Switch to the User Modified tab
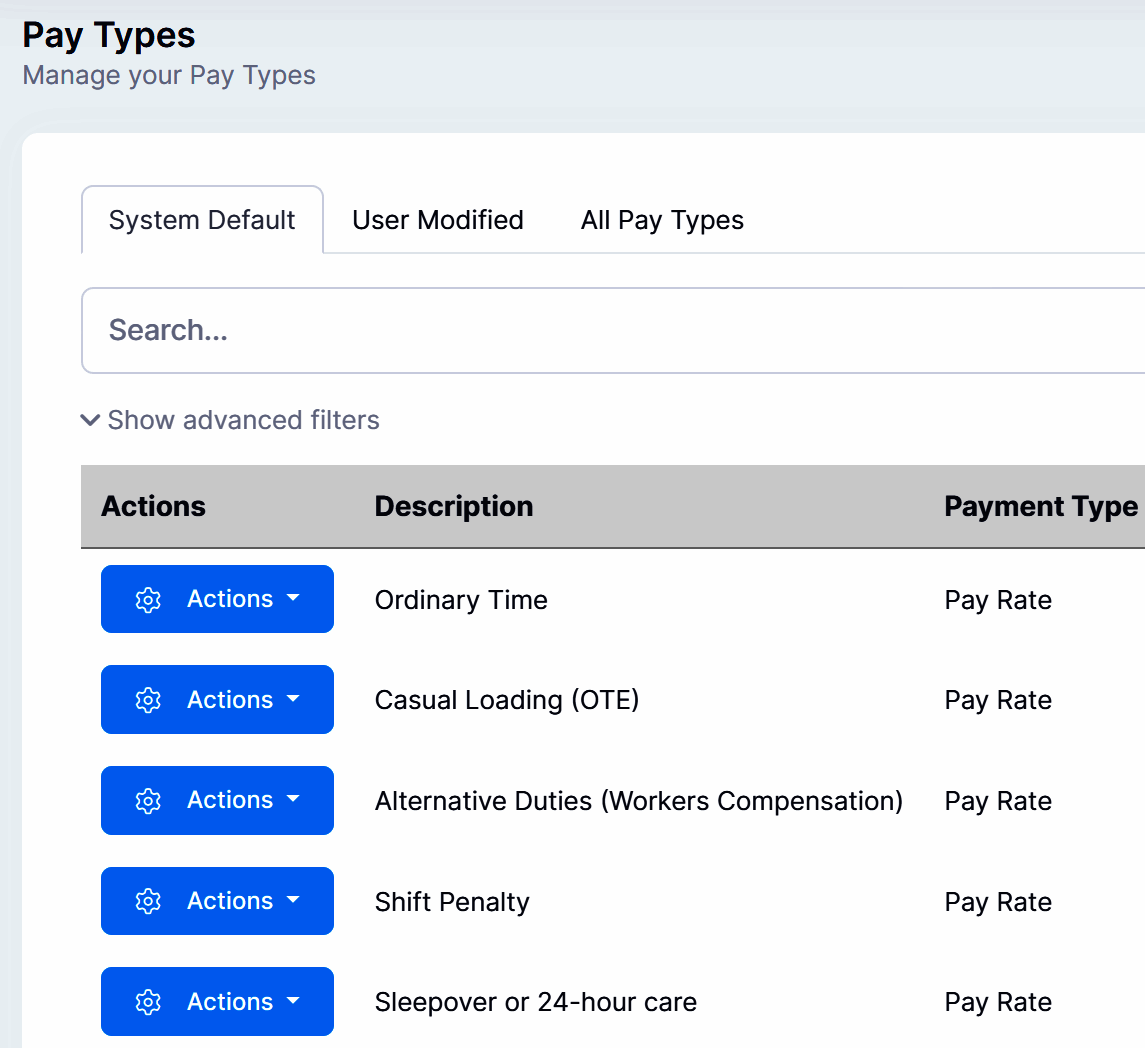 click(x=438, y=220)
